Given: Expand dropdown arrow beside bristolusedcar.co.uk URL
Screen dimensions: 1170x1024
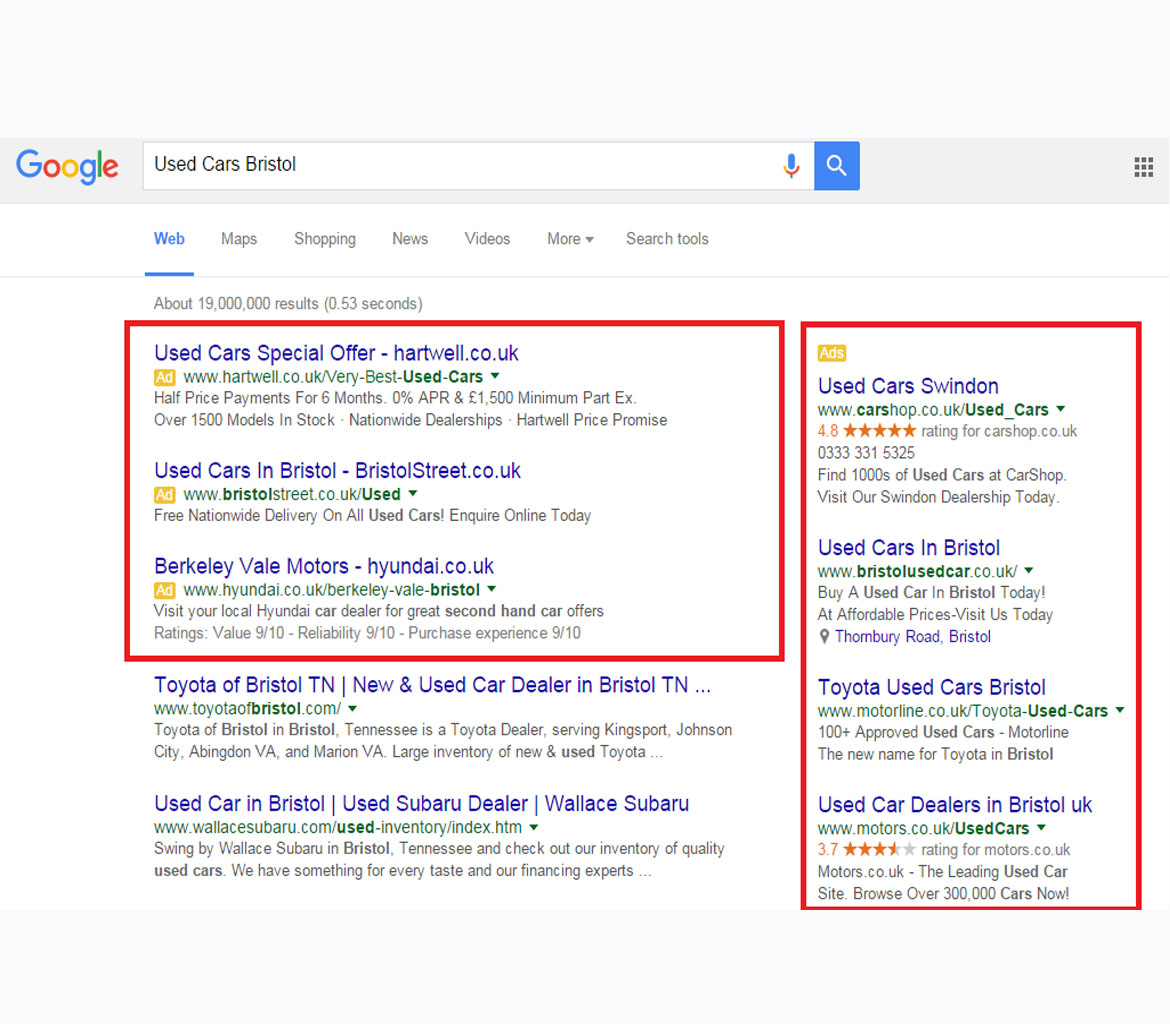Looking at the screenshot, I should coord(1029,570).
